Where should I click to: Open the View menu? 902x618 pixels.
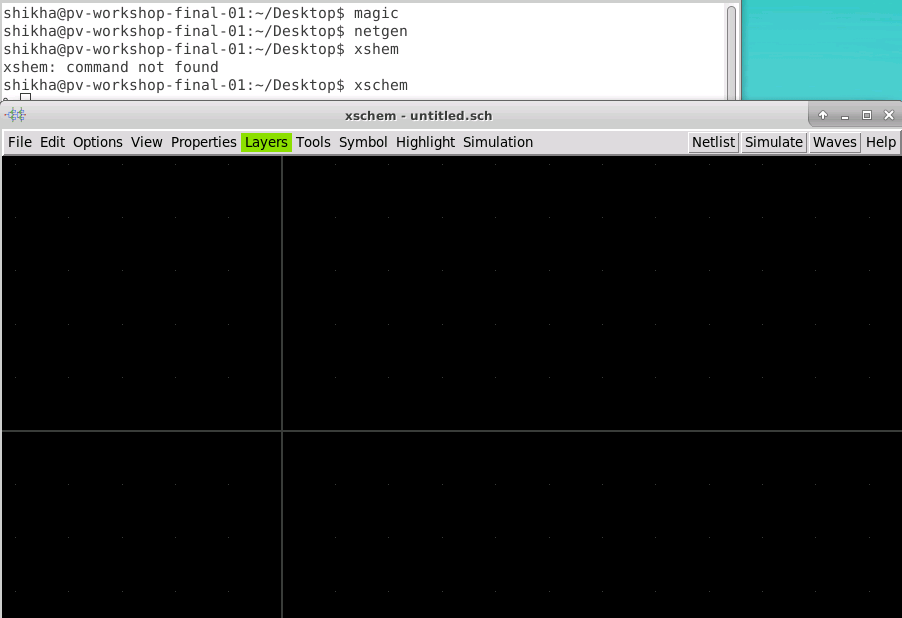[x=146, y=142]
